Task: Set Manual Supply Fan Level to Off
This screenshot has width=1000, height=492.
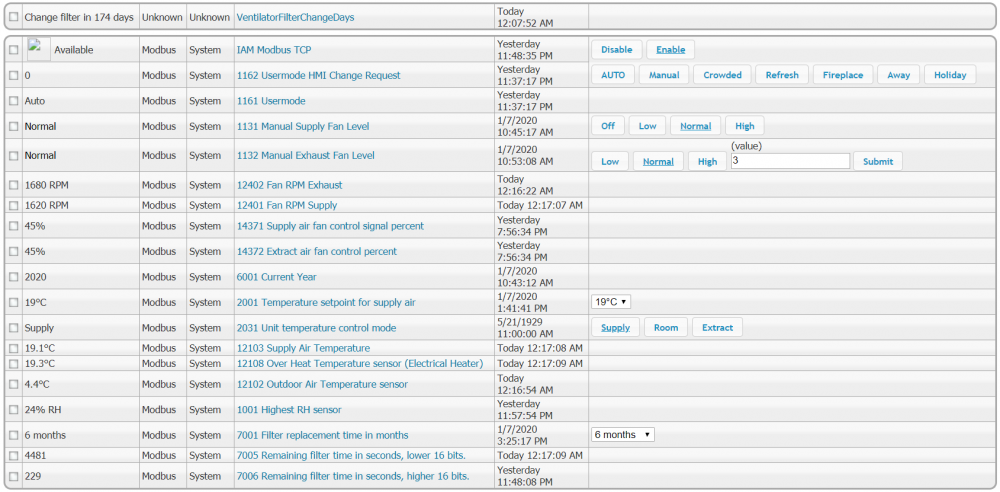Action: point(607,126)
